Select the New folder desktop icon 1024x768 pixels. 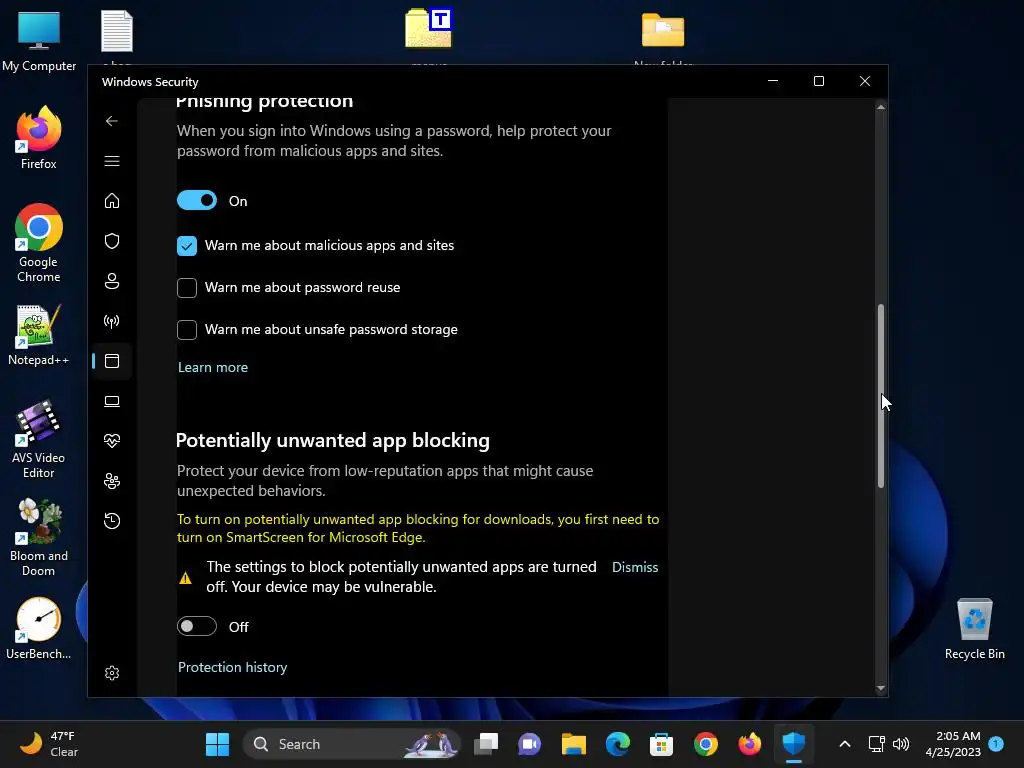pos(663,31)
